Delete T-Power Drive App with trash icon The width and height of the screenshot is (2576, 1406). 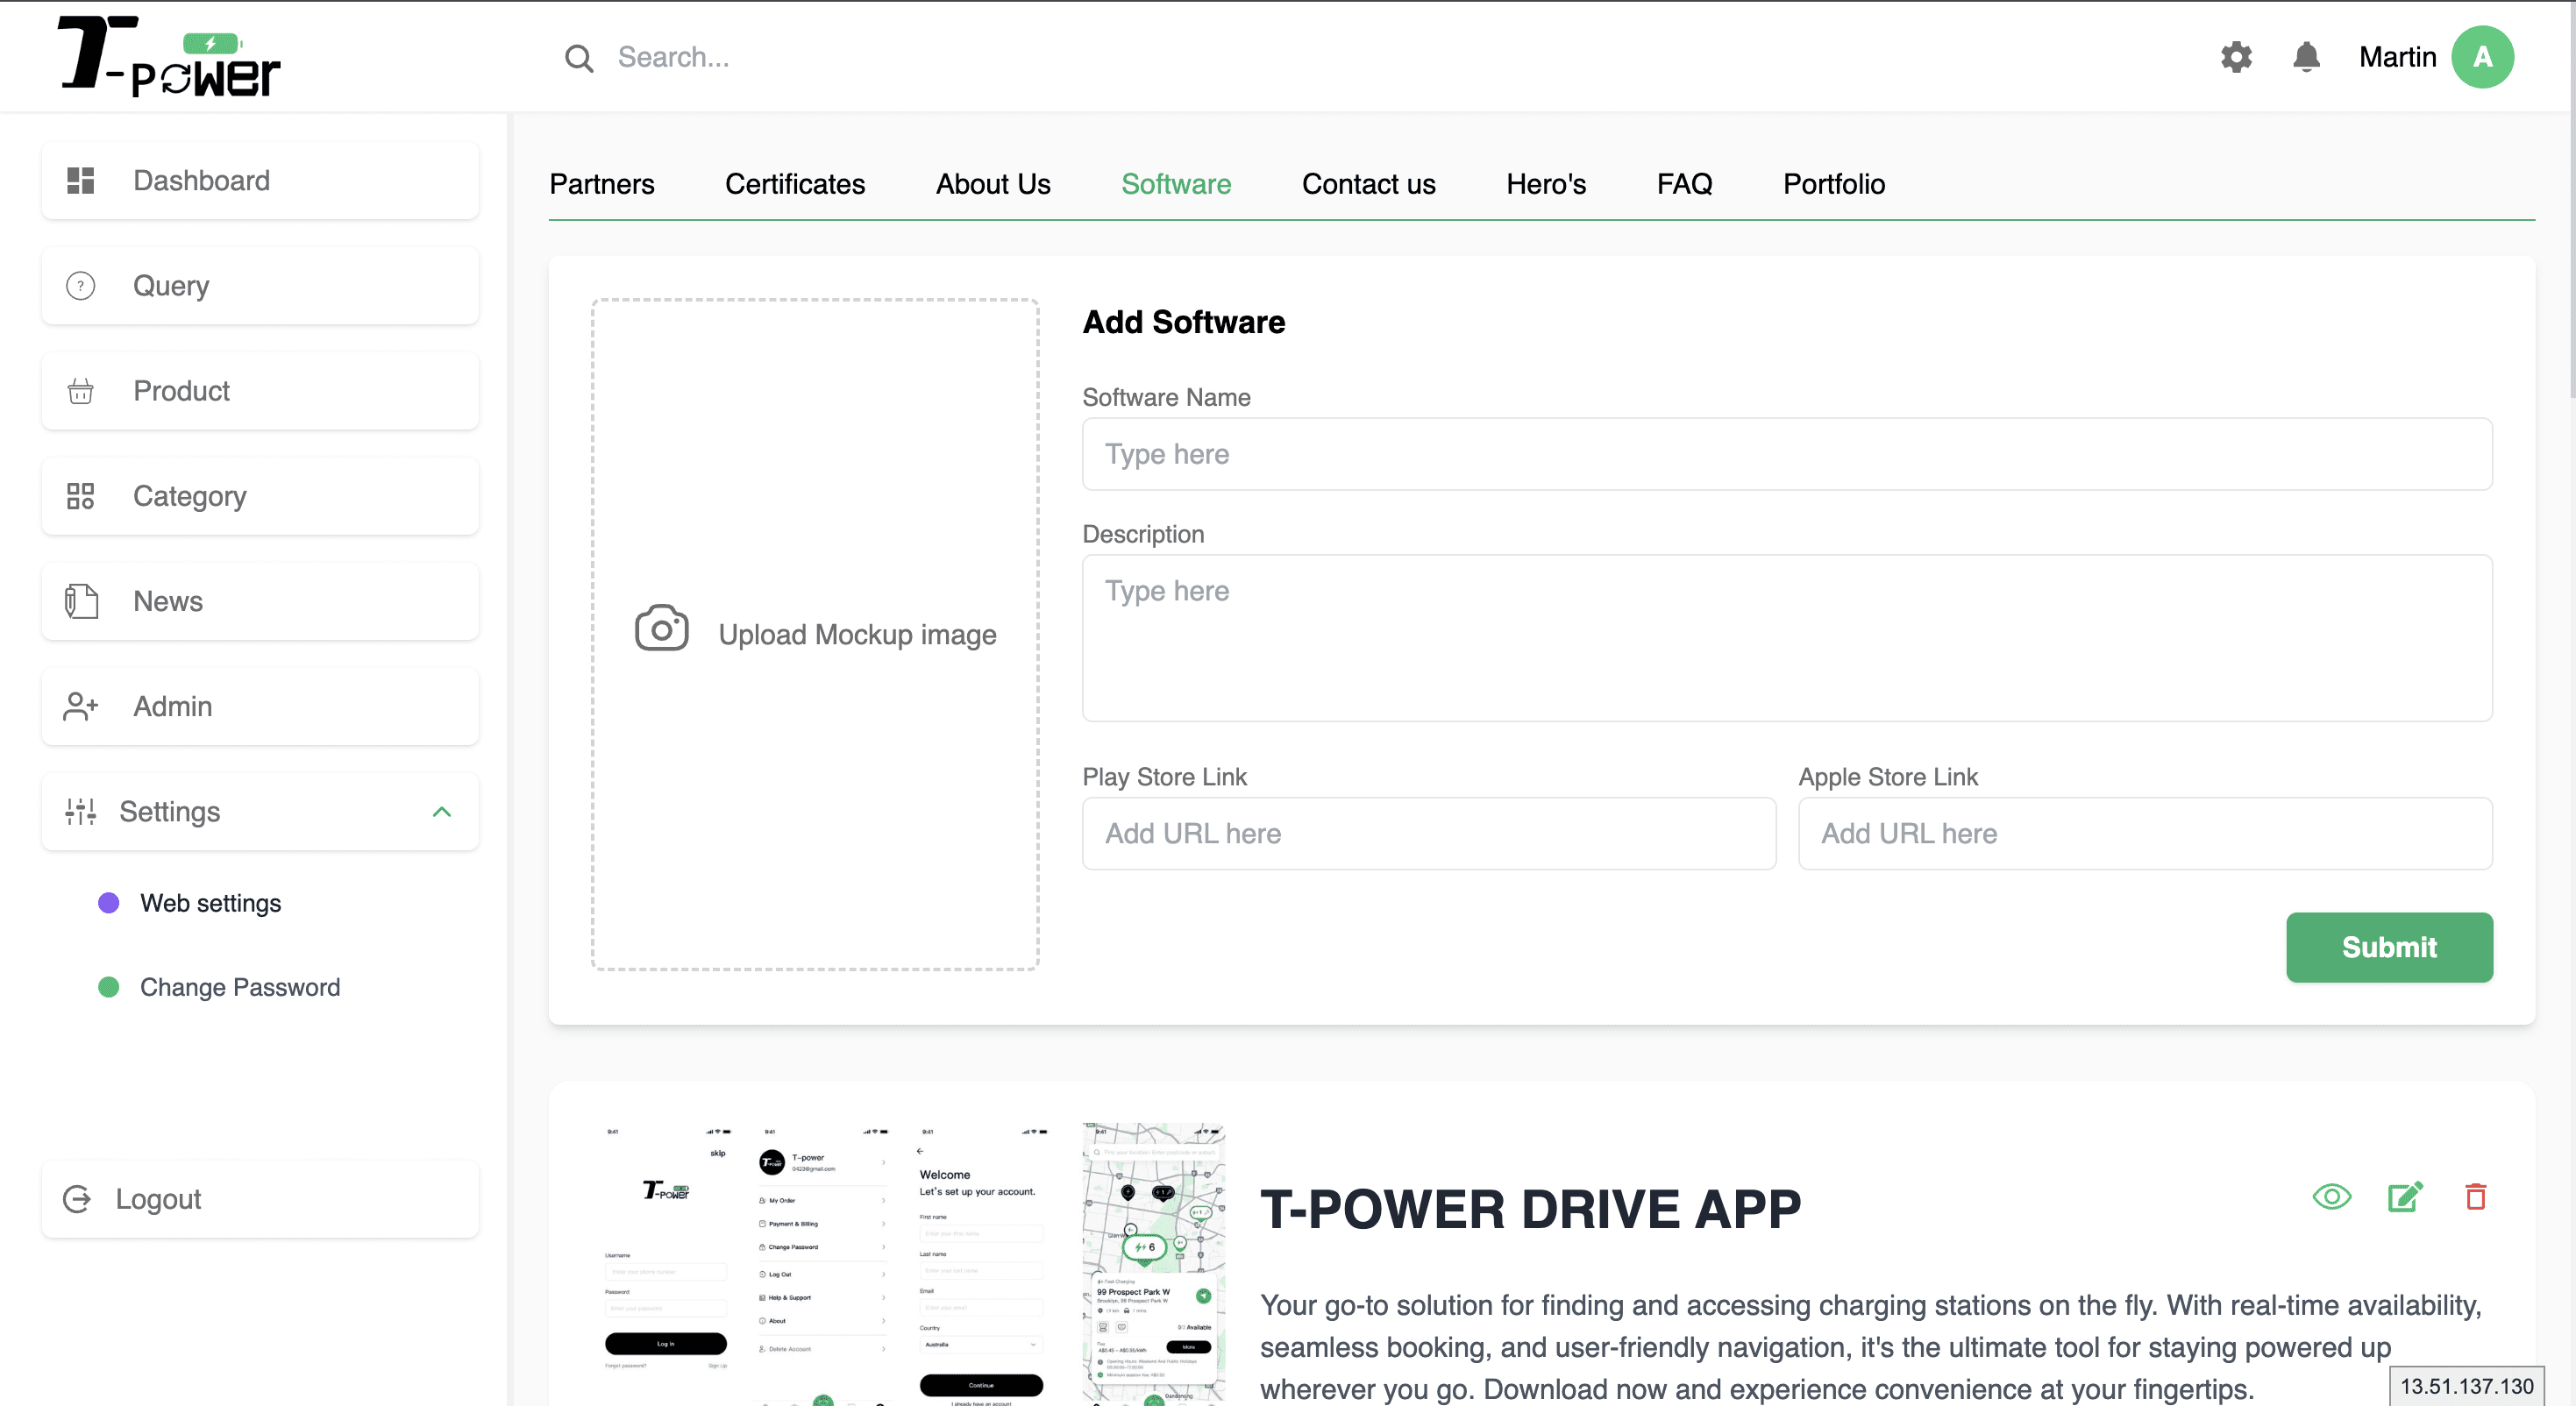coord(2476,1197)
